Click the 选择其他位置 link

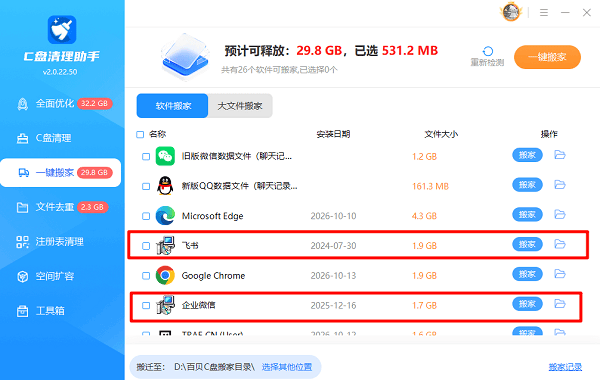[x=287, y=367]
